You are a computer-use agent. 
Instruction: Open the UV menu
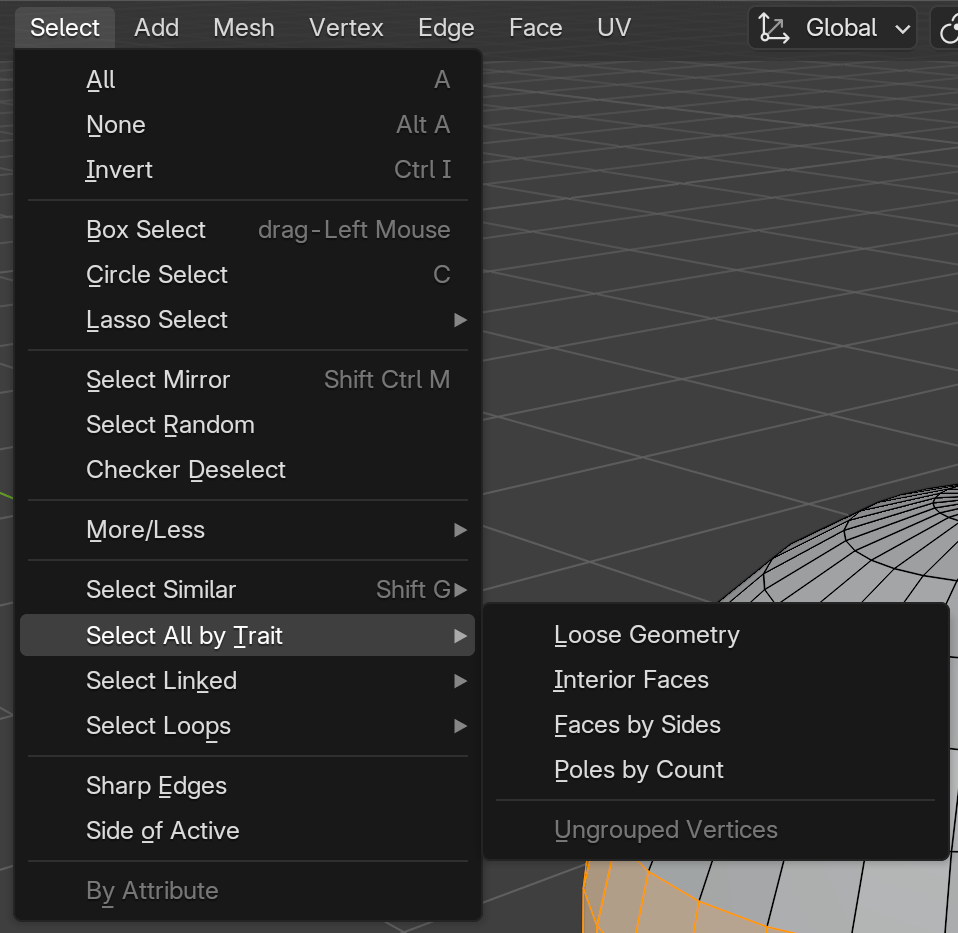click(x=614, y=27)
